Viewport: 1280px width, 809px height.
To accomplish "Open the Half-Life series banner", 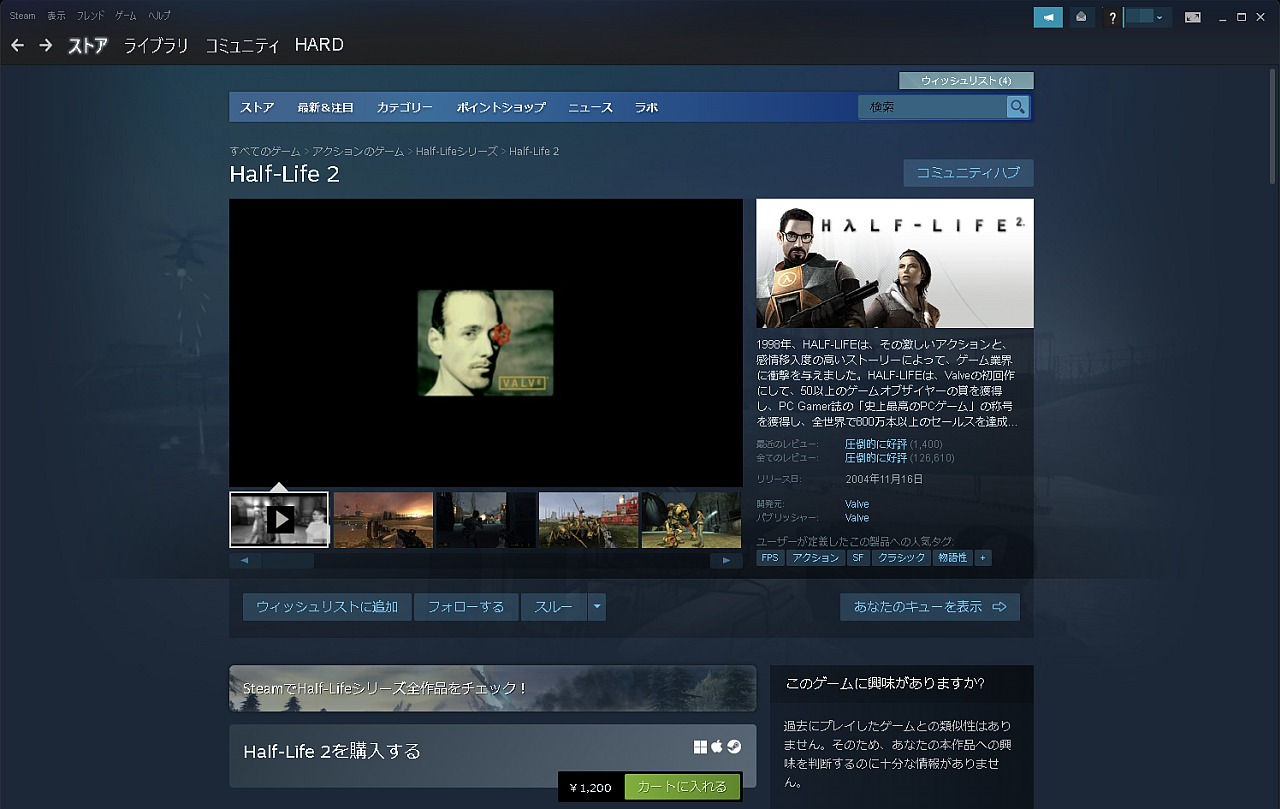I will tap(493, 688).
